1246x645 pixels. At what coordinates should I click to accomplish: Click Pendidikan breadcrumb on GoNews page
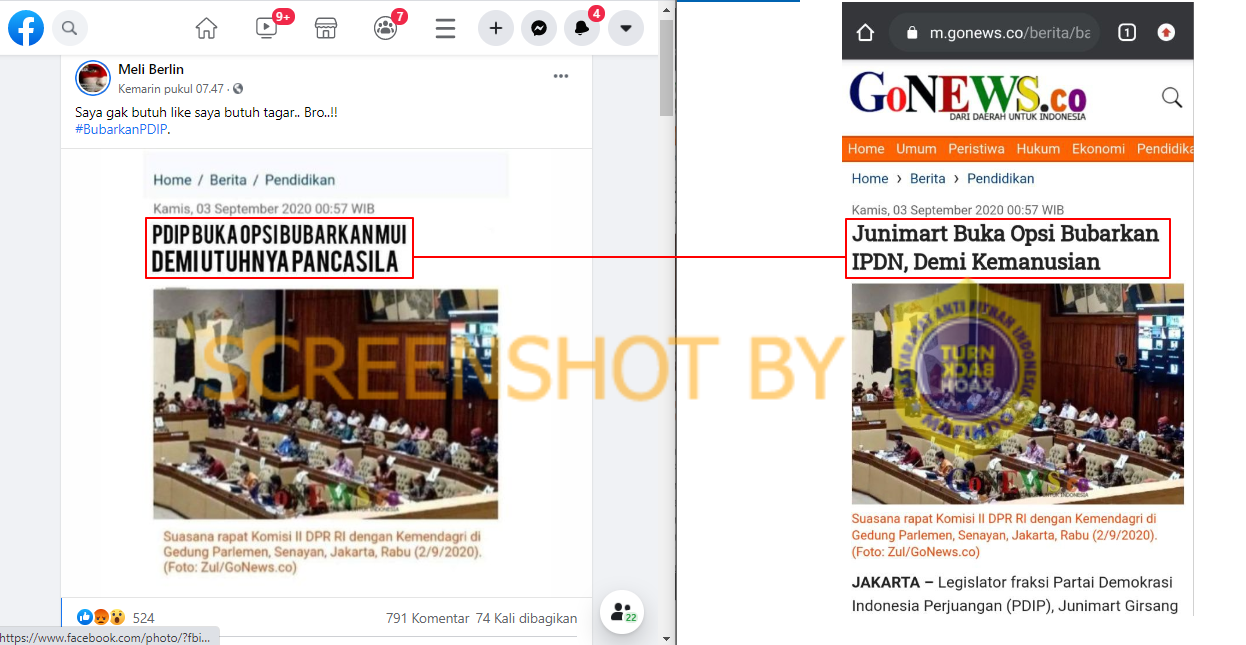1001,178
